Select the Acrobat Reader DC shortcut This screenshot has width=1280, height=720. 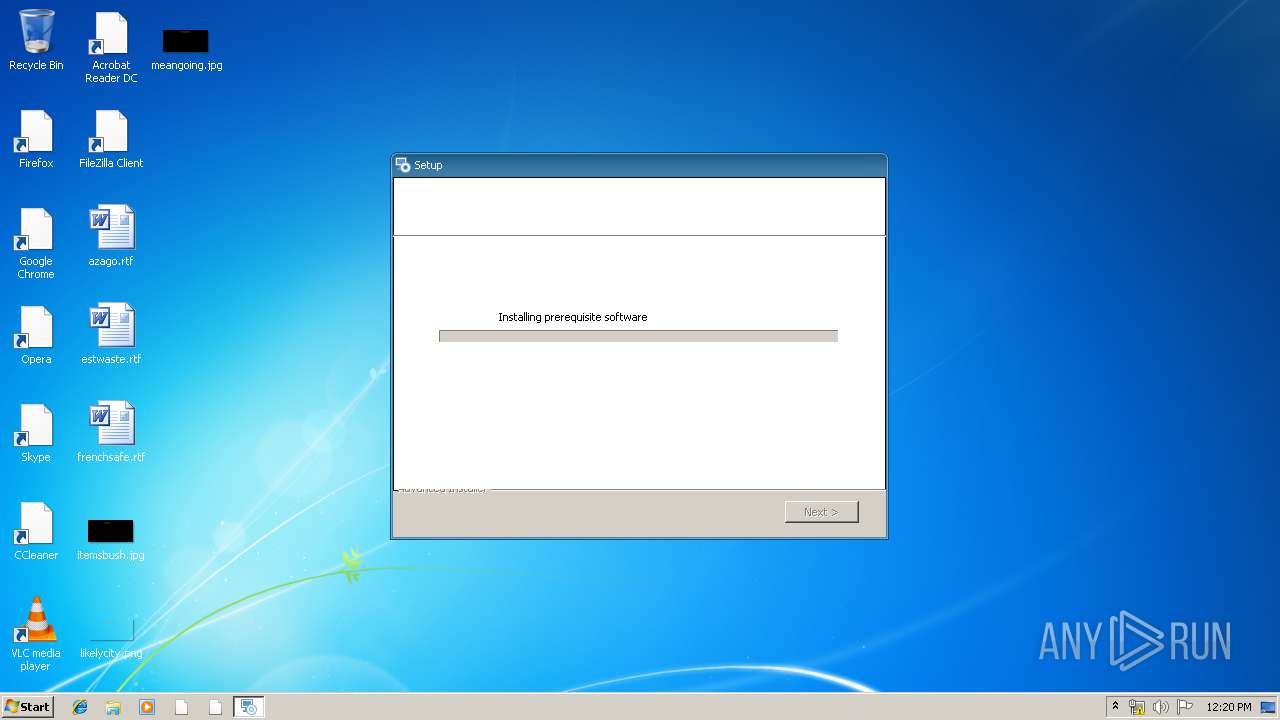[x=111, y=48]
